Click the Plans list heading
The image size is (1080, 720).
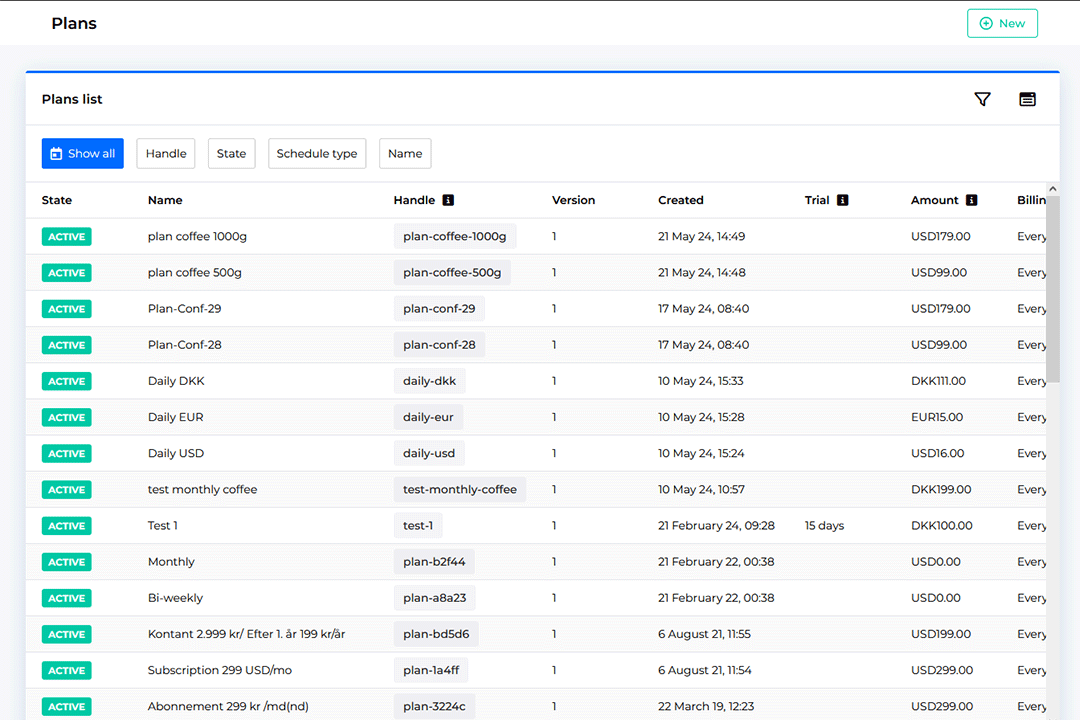click(x=72, y=99)
